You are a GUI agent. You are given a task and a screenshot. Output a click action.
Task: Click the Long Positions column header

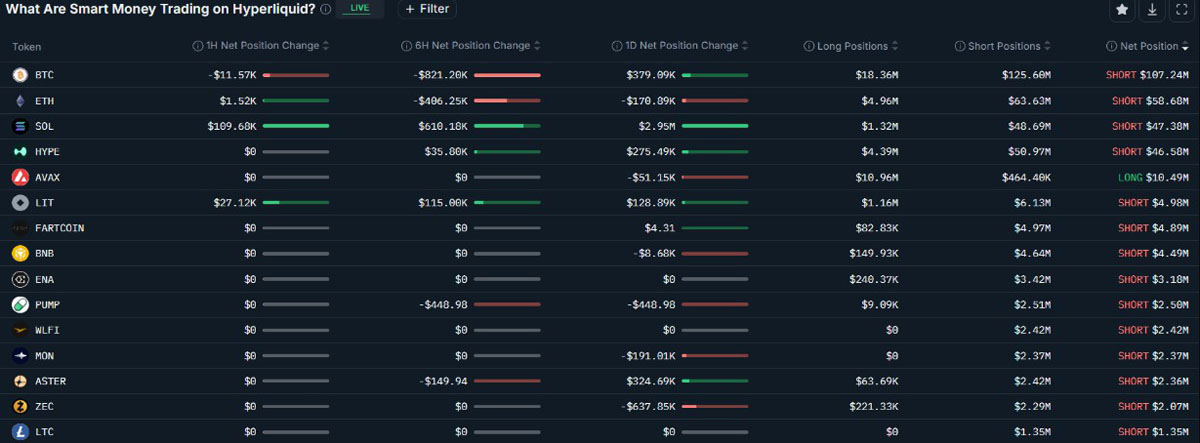(851, 46)
